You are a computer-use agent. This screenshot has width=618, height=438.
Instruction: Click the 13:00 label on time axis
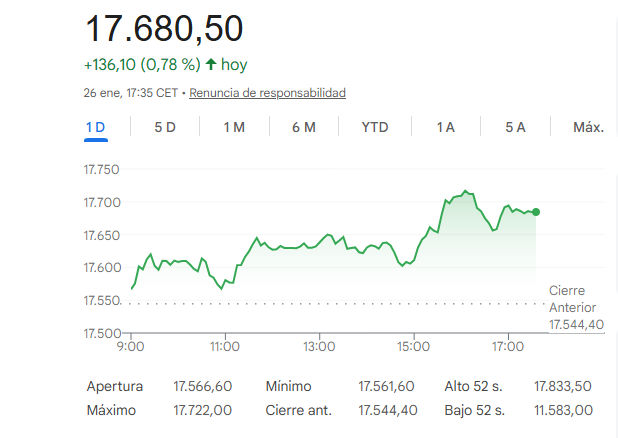[x=319, y=347]
